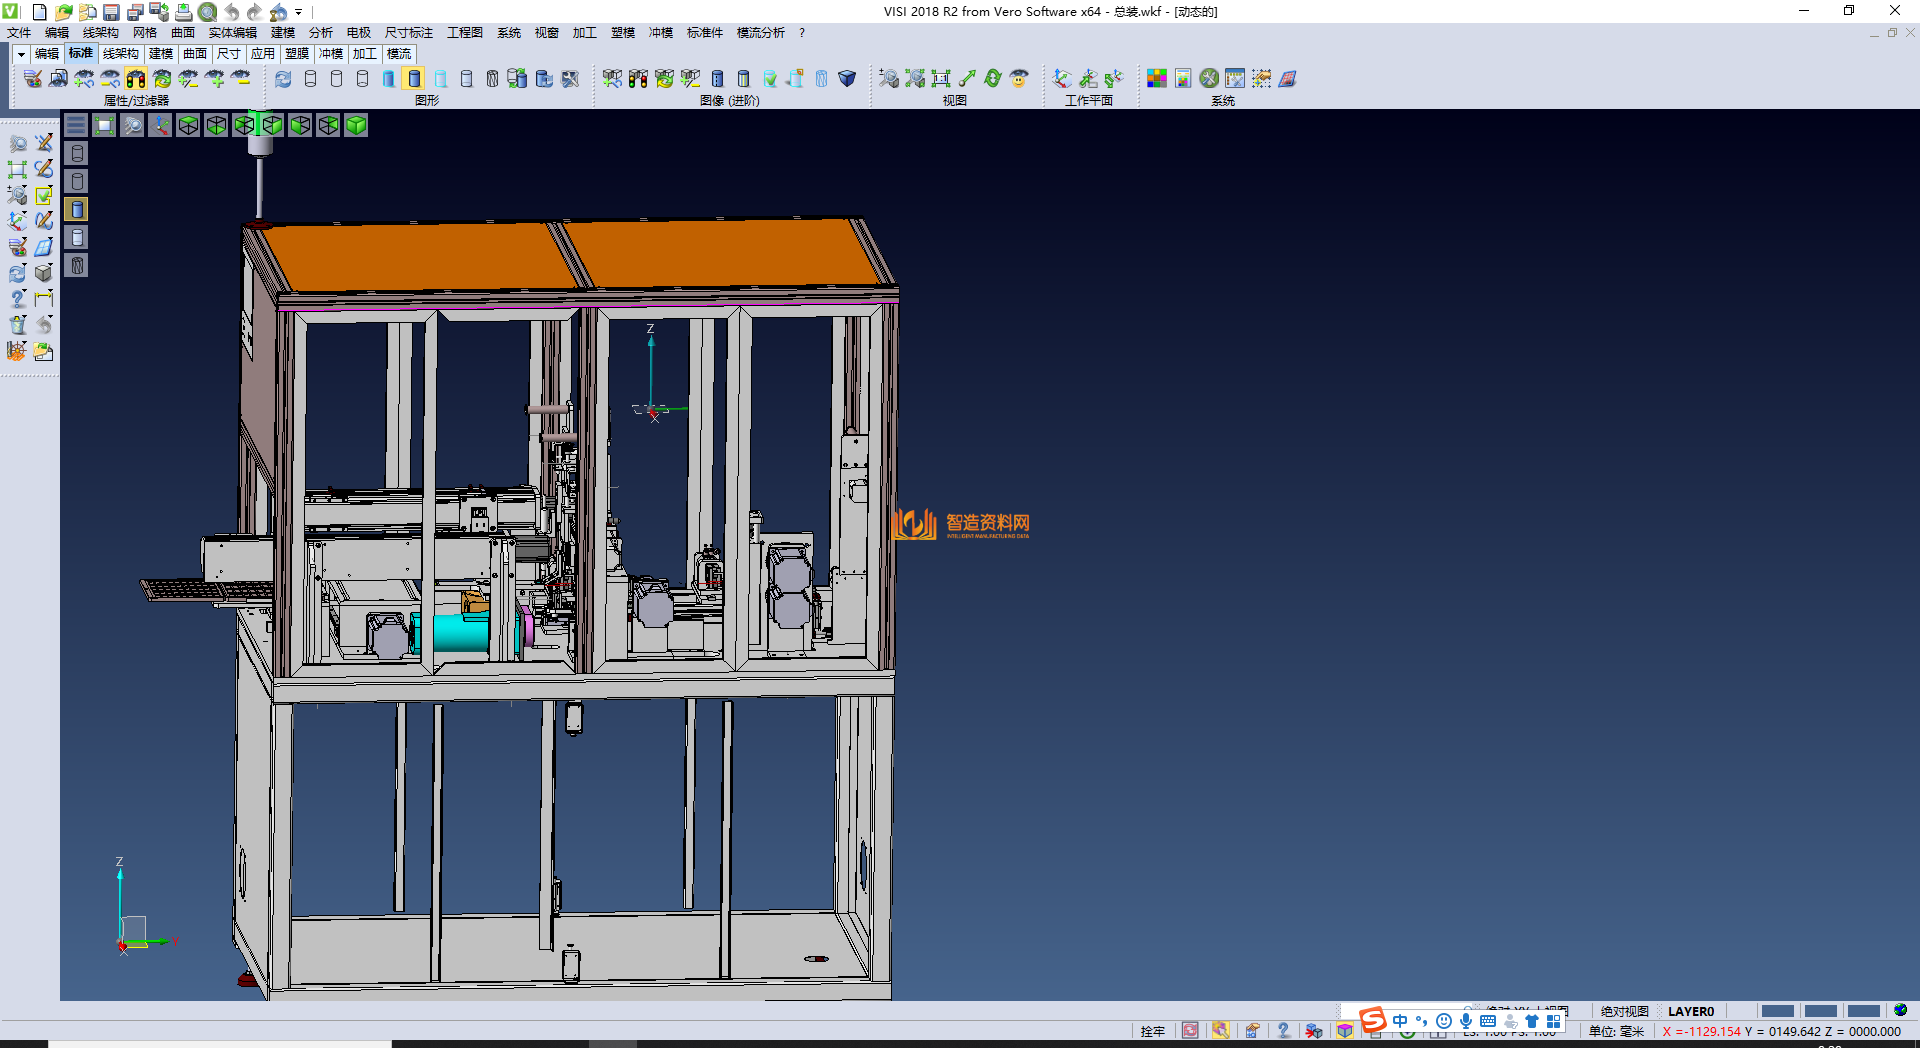This screenshot has height=1048, width=1920.
Task: Click the 单位: 毫米 units button
Action: [1616, 1031]
